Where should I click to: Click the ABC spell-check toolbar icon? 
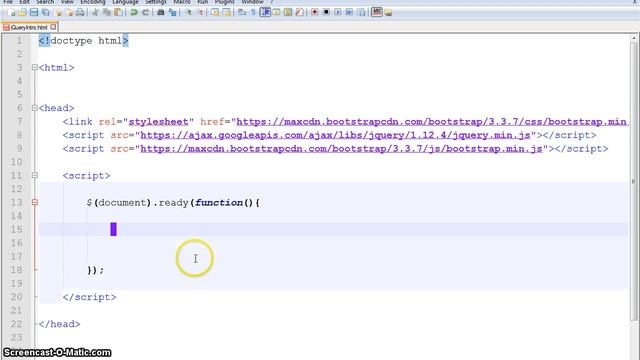point(377,12)
